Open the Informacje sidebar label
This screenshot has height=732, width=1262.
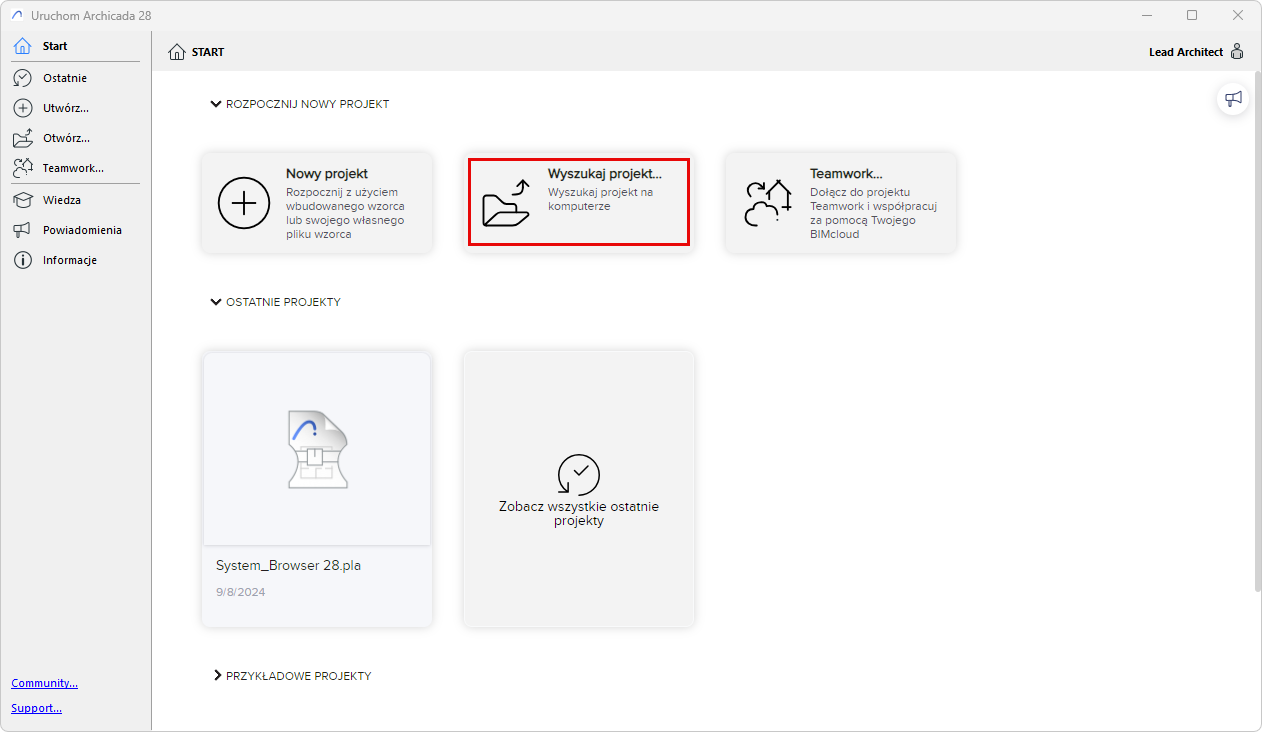pyautogui.click(x=70, y=260)
